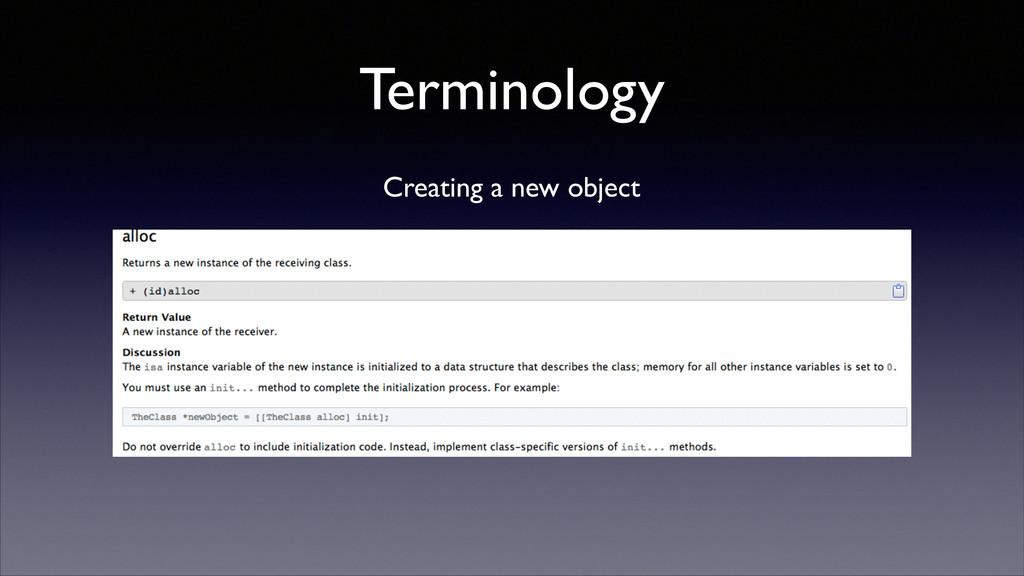Click the clipboard copy icon beside alloc declaration
The height and width of the screenshot is (576, 1024).
pos(898,291)
